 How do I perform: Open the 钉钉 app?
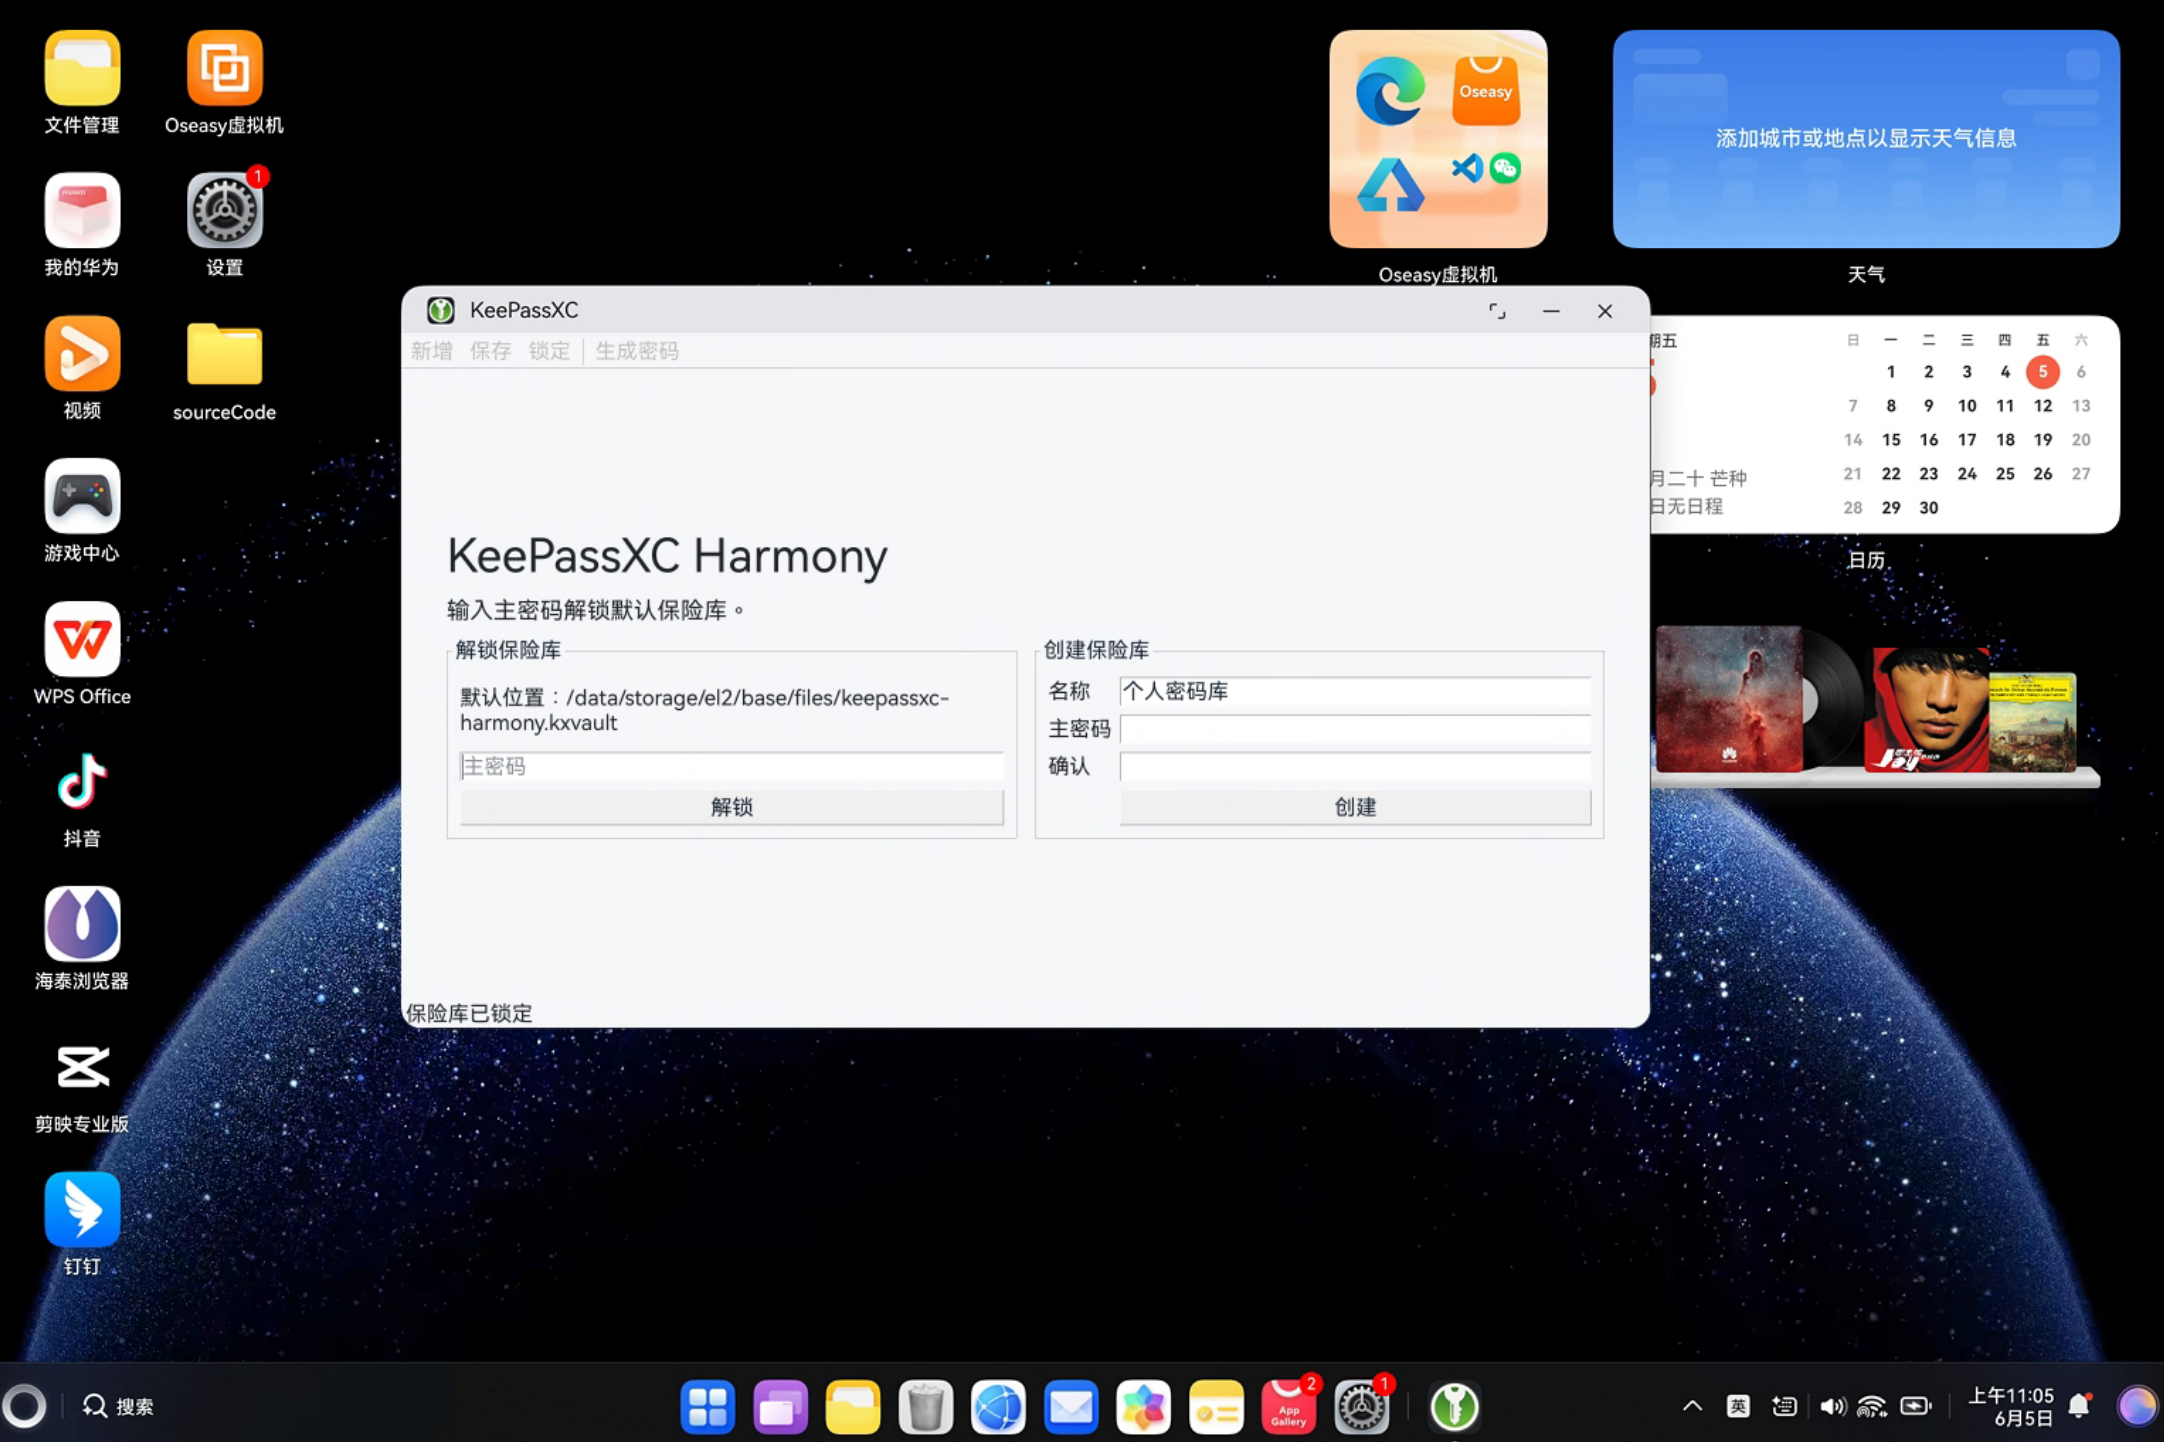[x=82, y=1210]
